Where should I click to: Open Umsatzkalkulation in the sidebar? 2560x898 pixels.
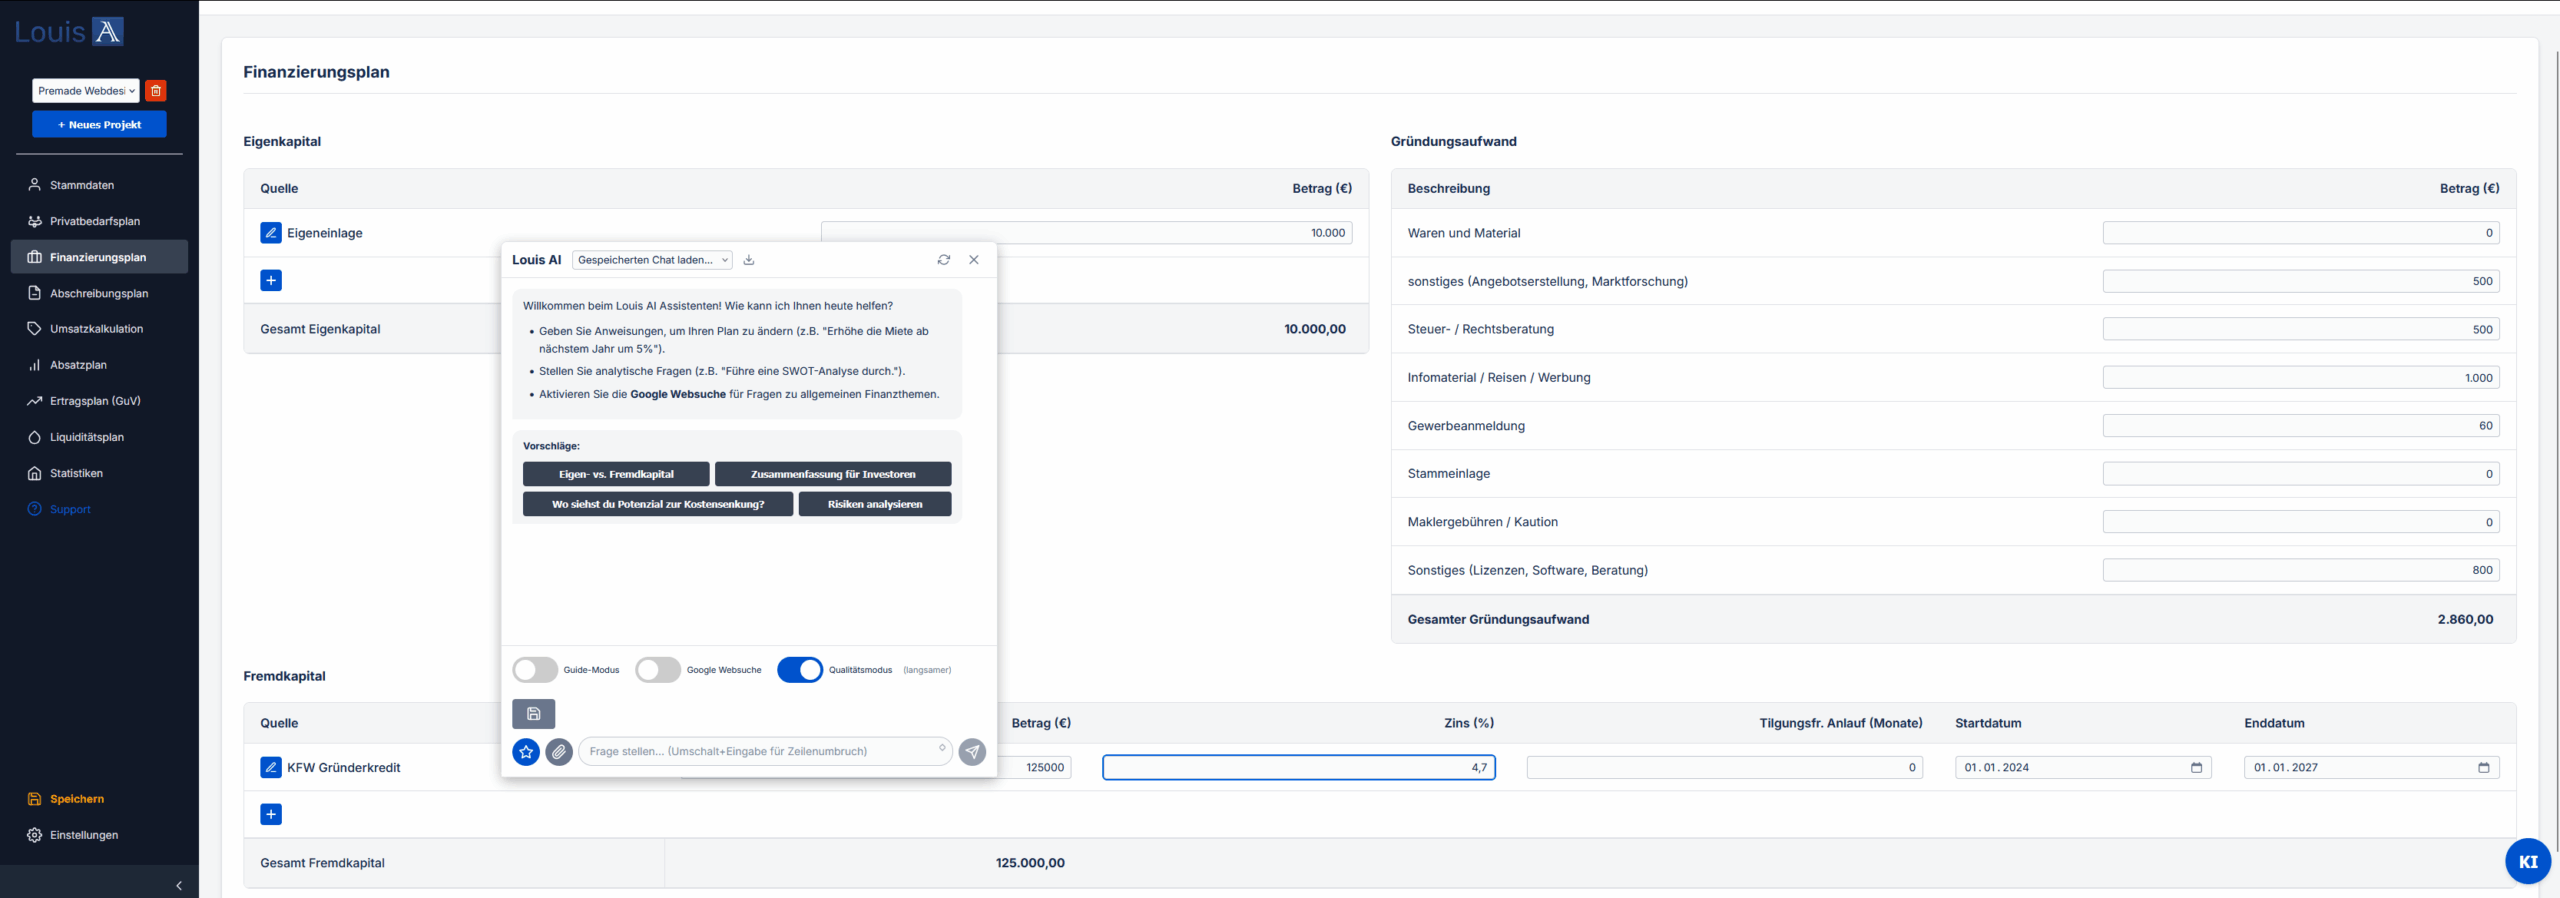click(96, 329)
